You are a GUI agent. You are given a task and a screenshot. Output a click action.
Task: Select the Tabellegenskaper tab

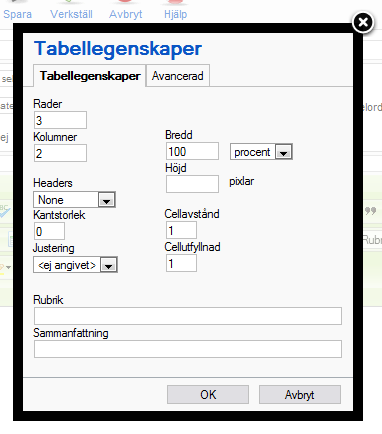pos(90,76)
